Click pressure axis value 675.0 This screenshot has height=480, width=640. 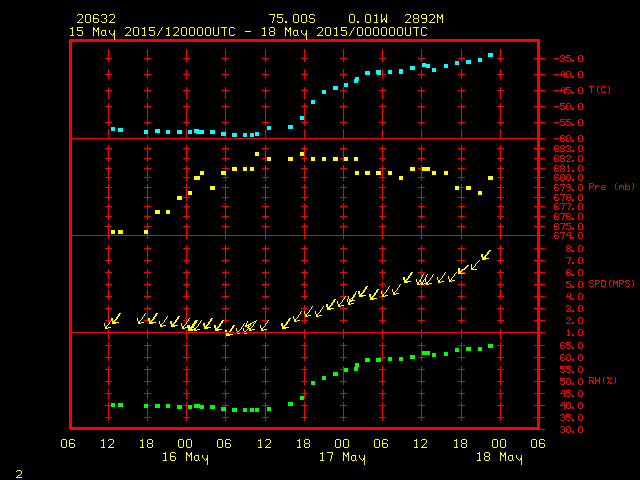tap(569, 227)
